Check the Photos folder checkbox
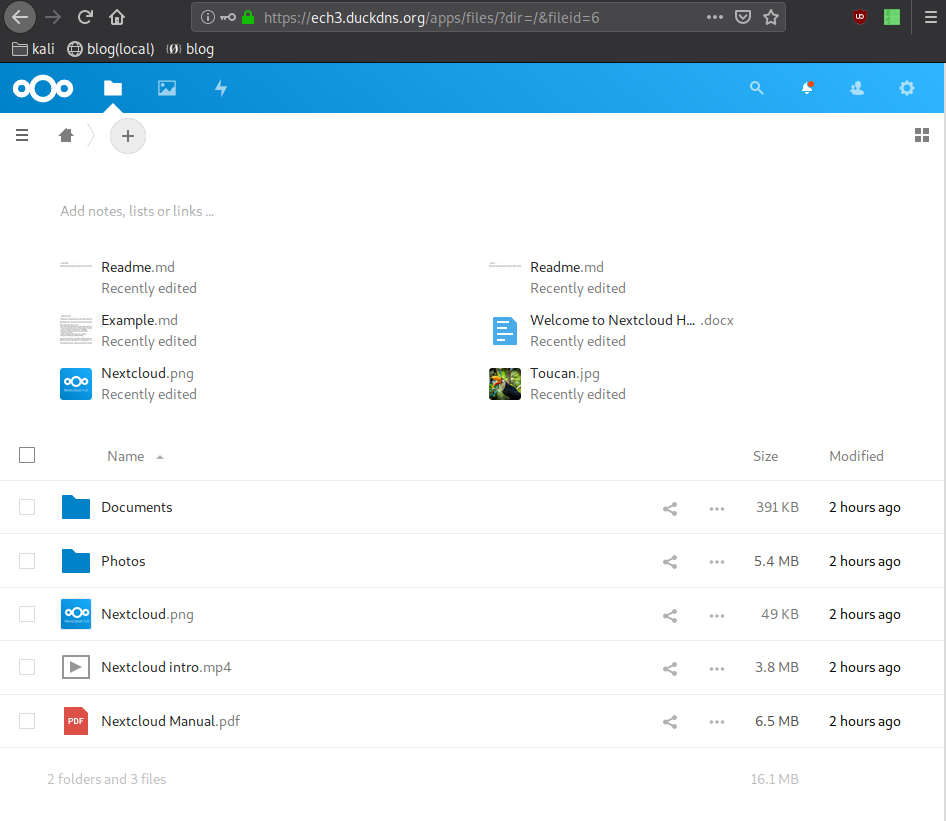Viewport: 946px width, 821px height. pos(27,560)
